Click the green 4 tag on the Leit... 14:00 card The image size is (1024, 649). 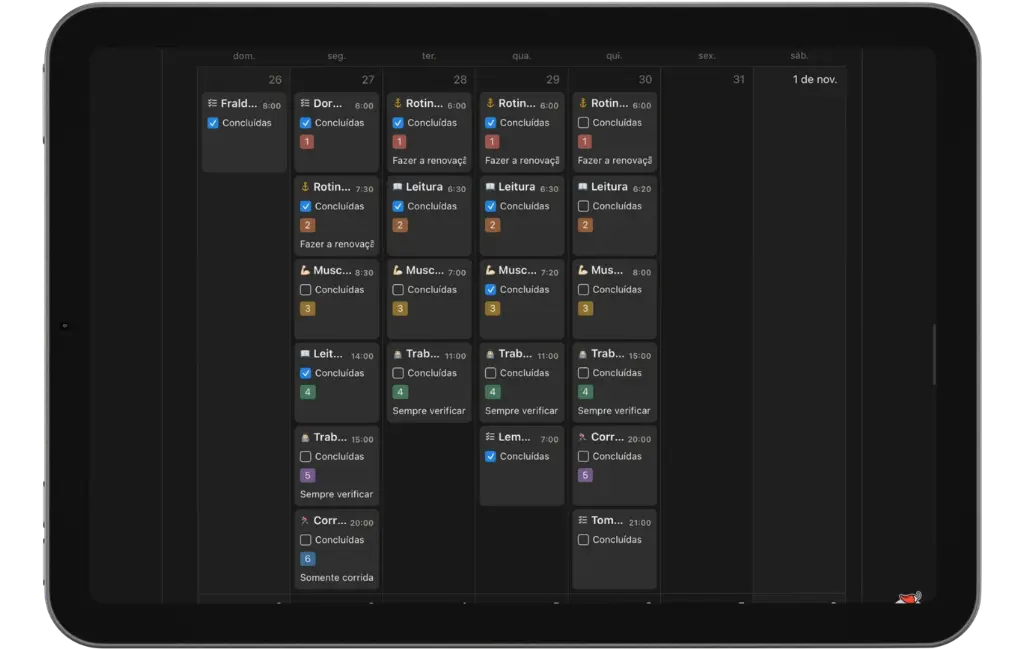click(x=308, y=392)
